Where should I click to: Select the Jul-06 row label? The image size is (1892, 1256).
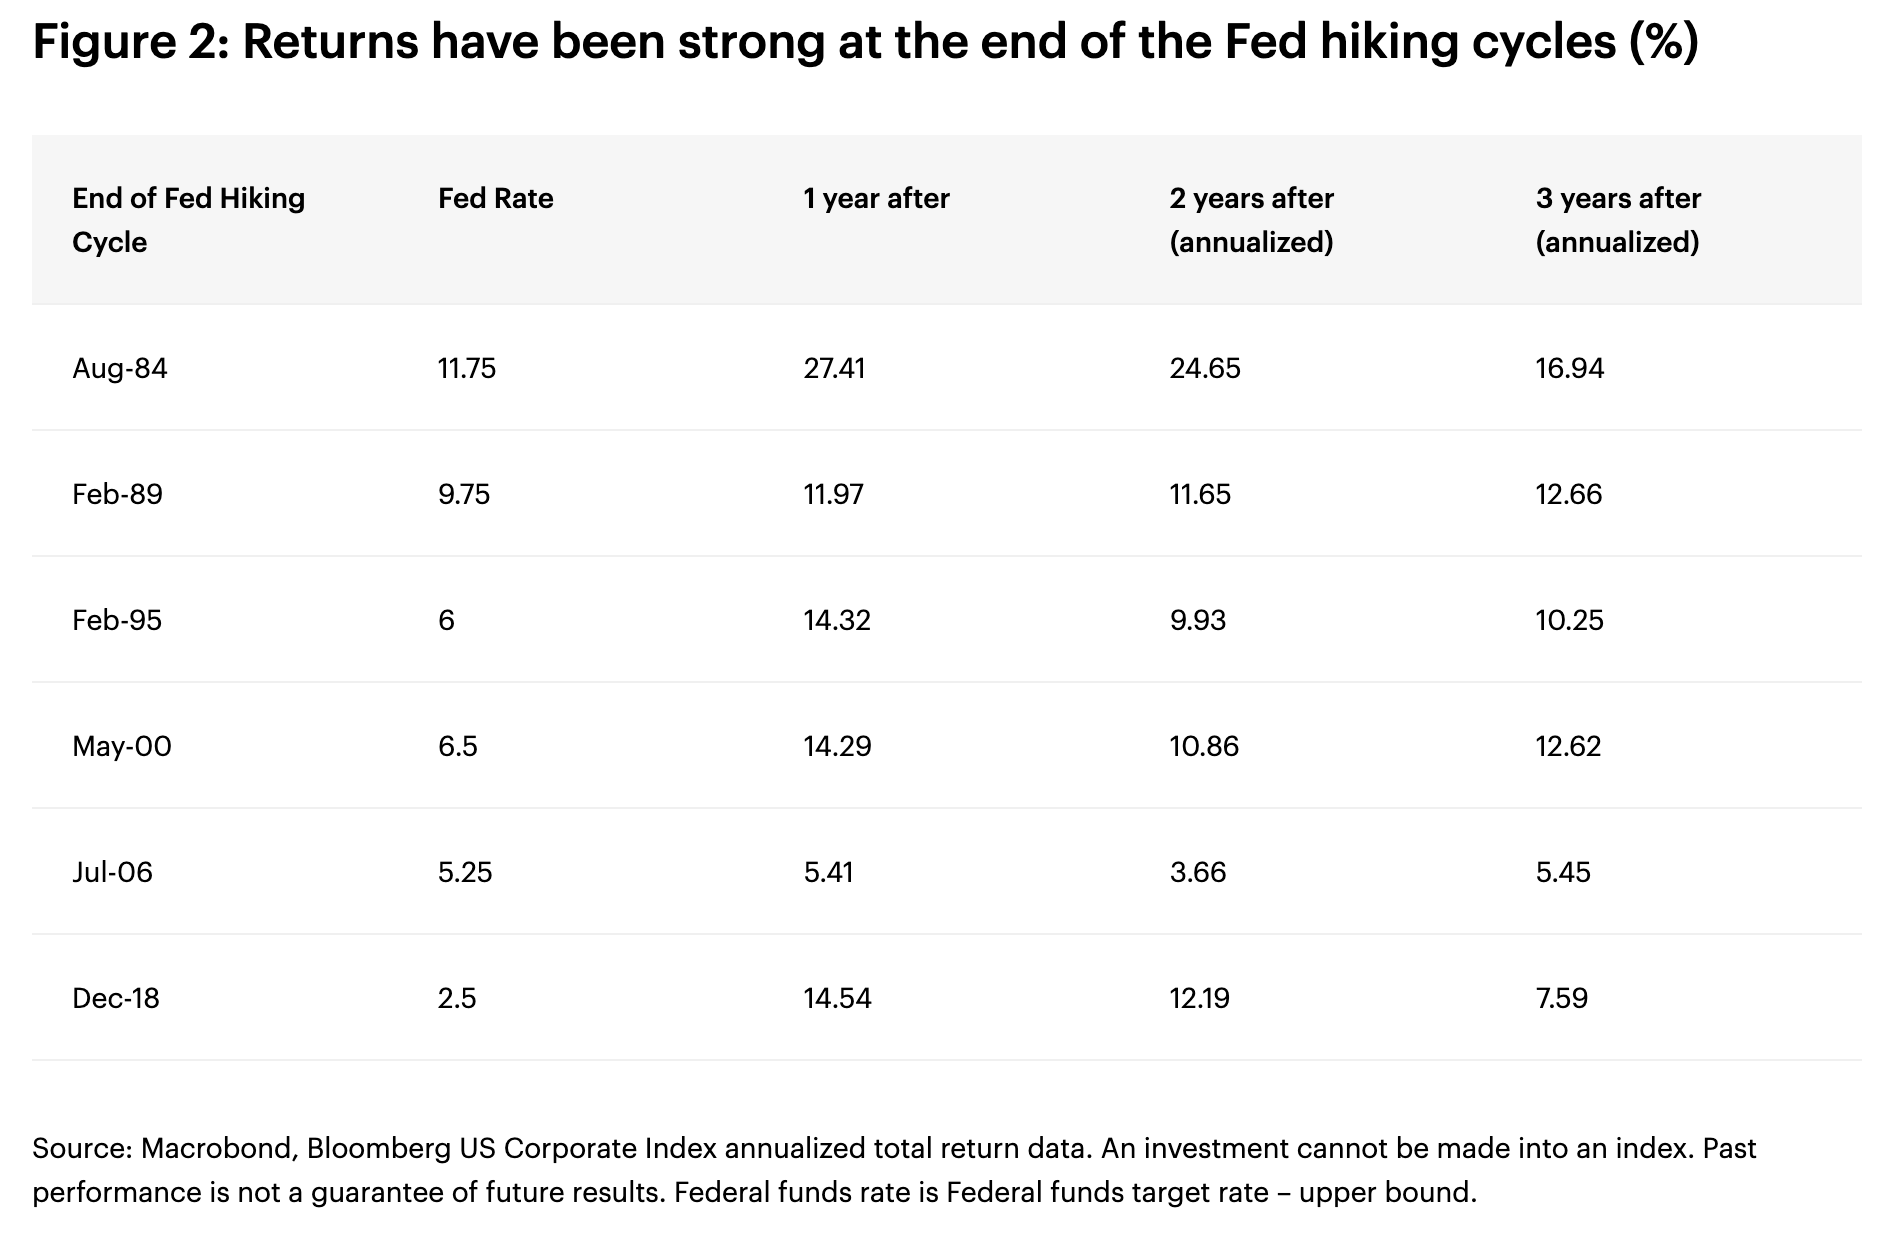click(x=112, y=872)
